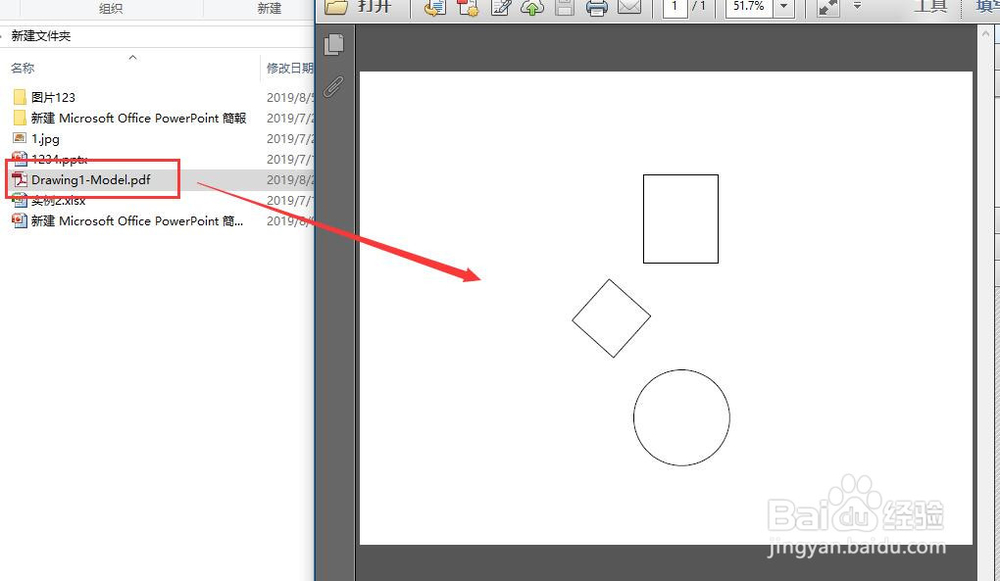Click the PDF icon beside Drawing1-Model.pdf
This screenshot has width=1000, height=581.
tap(20, 180)
